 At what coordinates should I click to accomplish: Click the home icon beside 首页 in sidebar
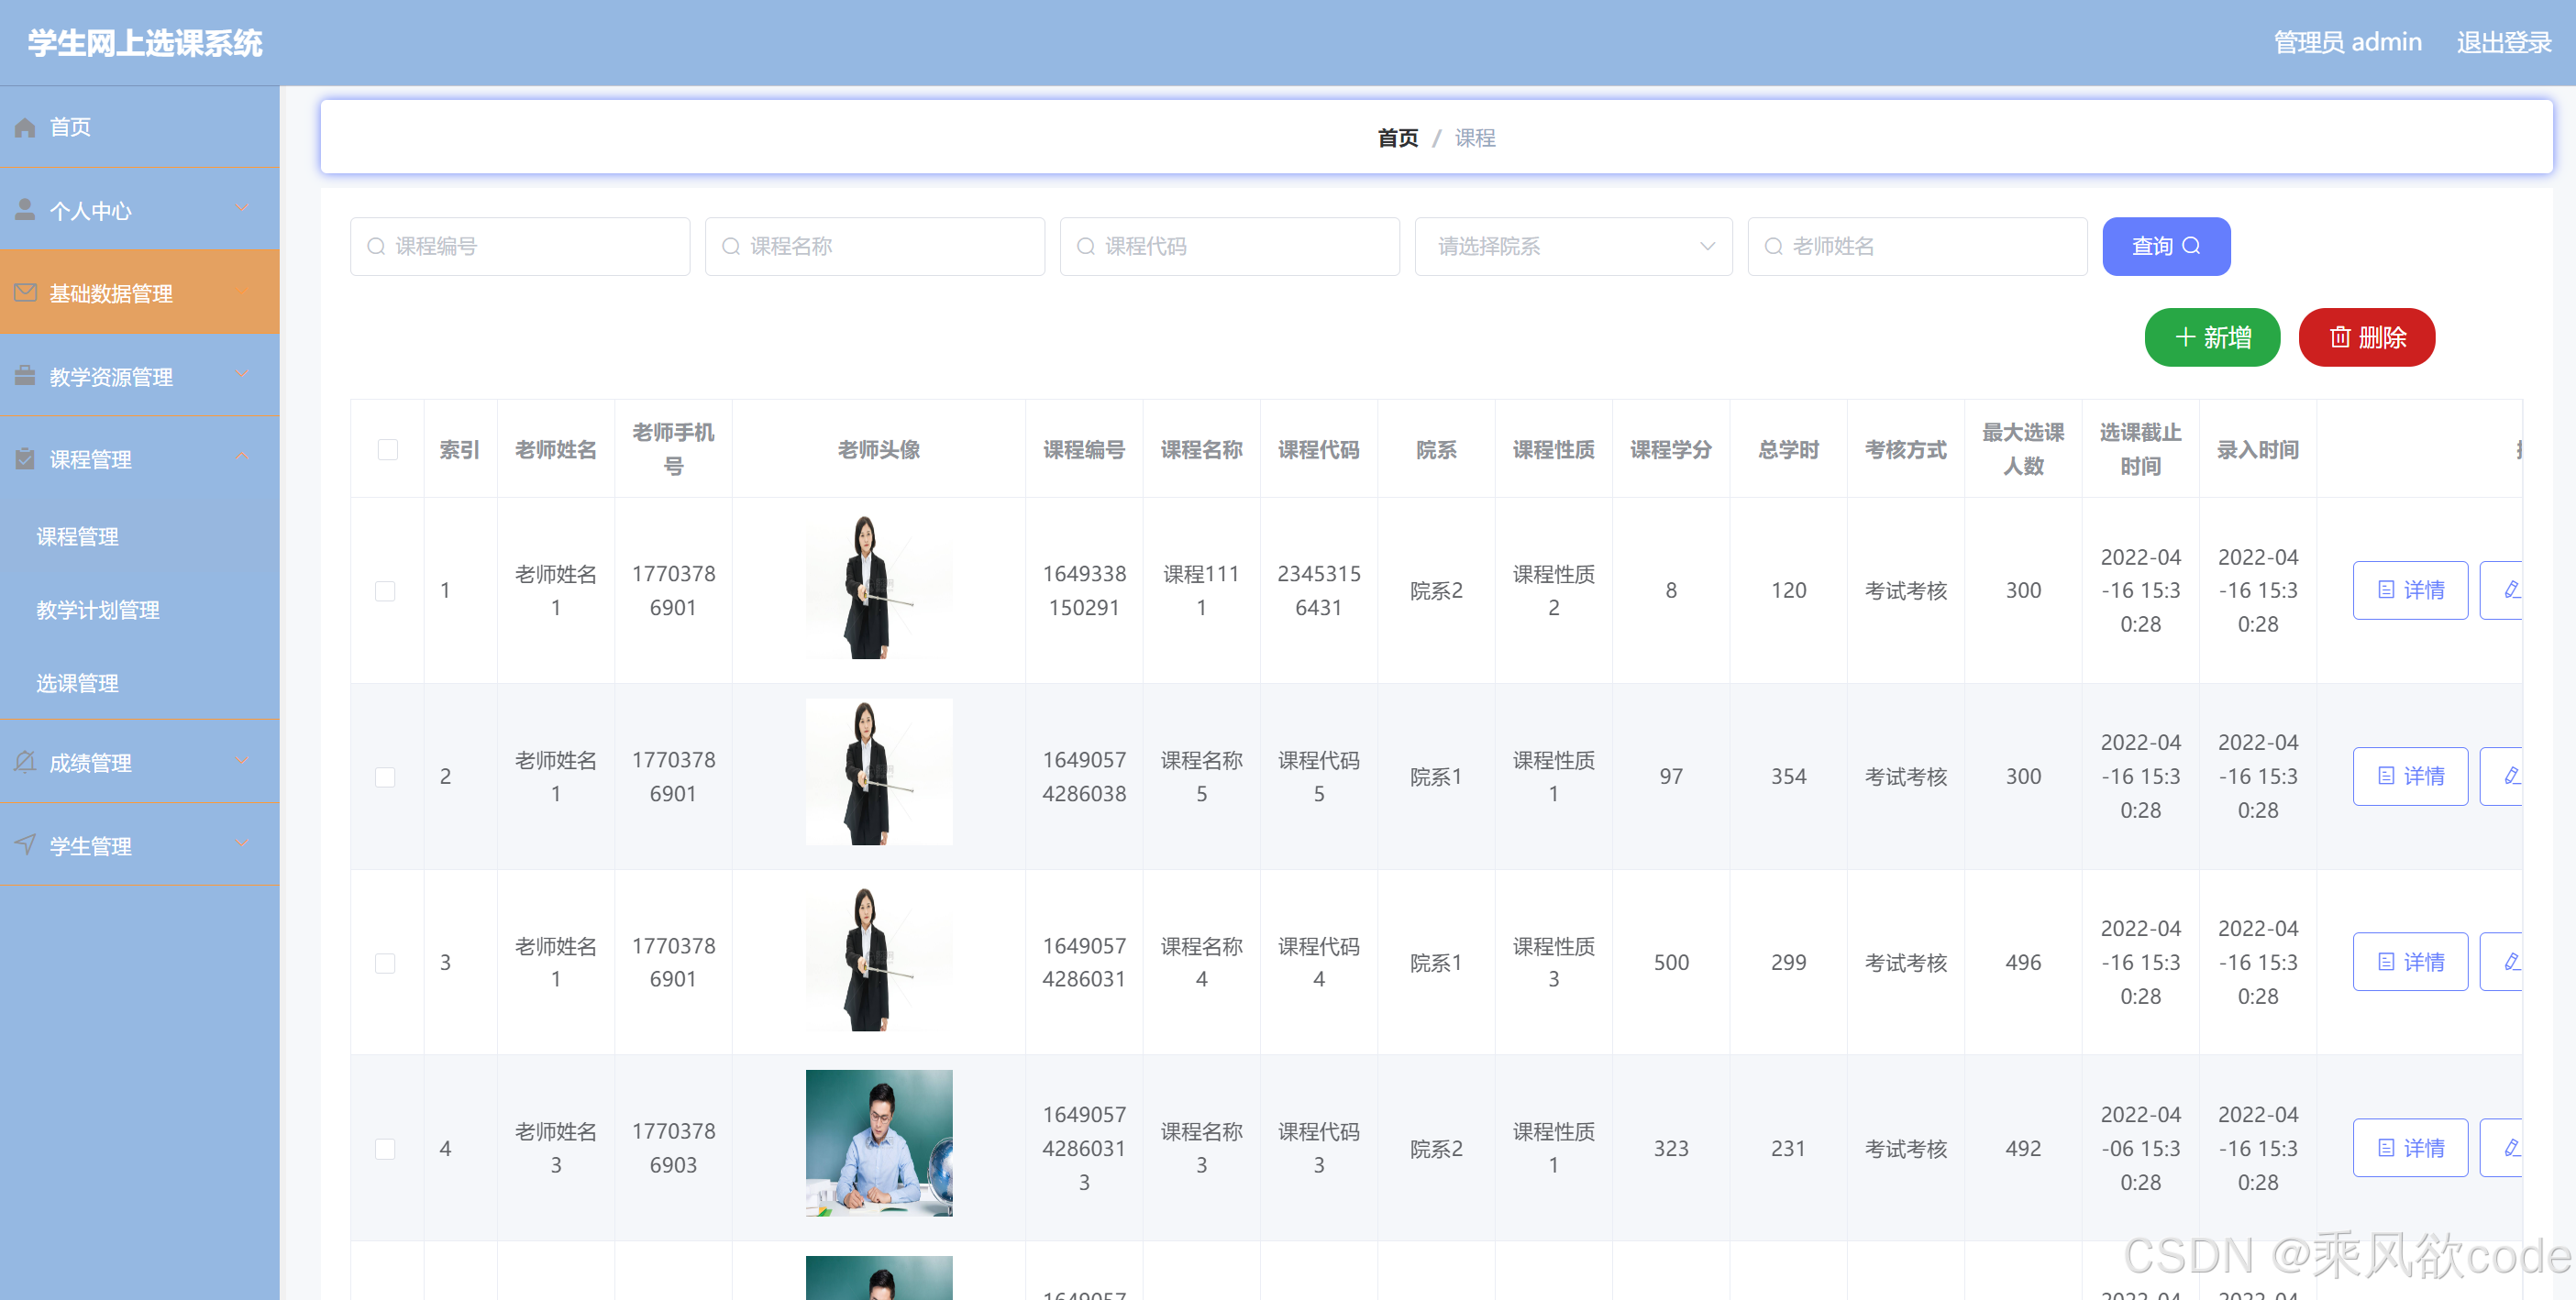click(26, 127)
